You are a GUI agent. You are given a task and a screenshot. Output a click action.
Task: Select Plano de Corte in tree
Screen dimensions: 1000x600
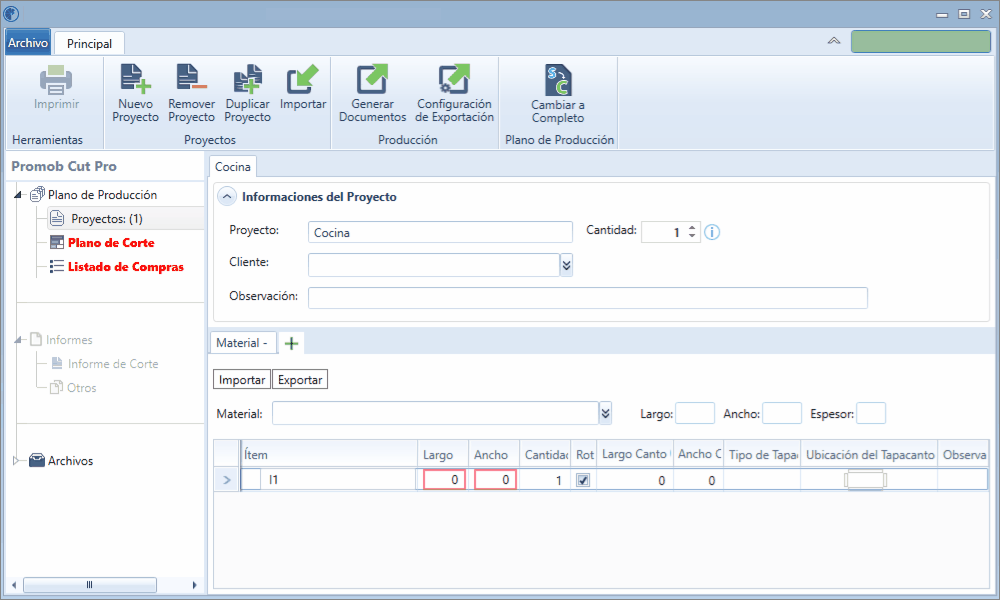[111, 243]
